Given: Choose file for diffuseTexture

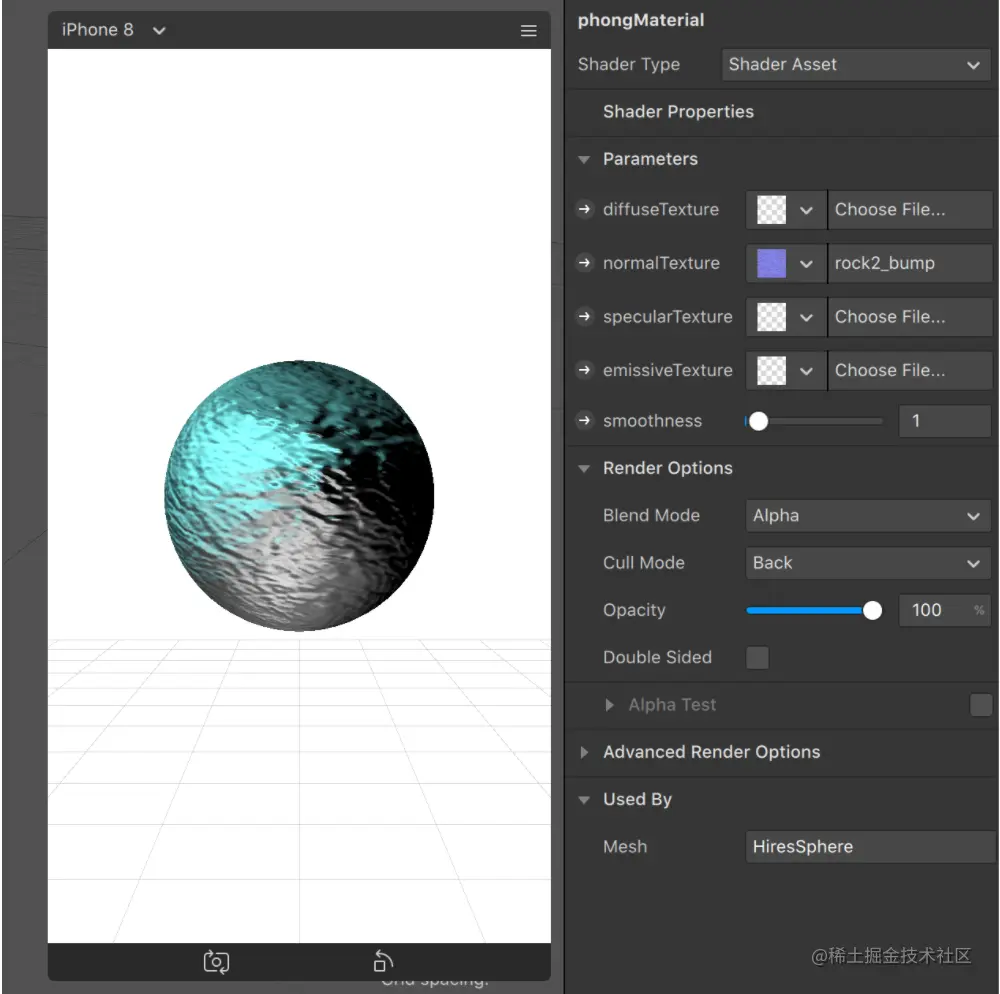Looking at the screenshot, I should (909, 210).
